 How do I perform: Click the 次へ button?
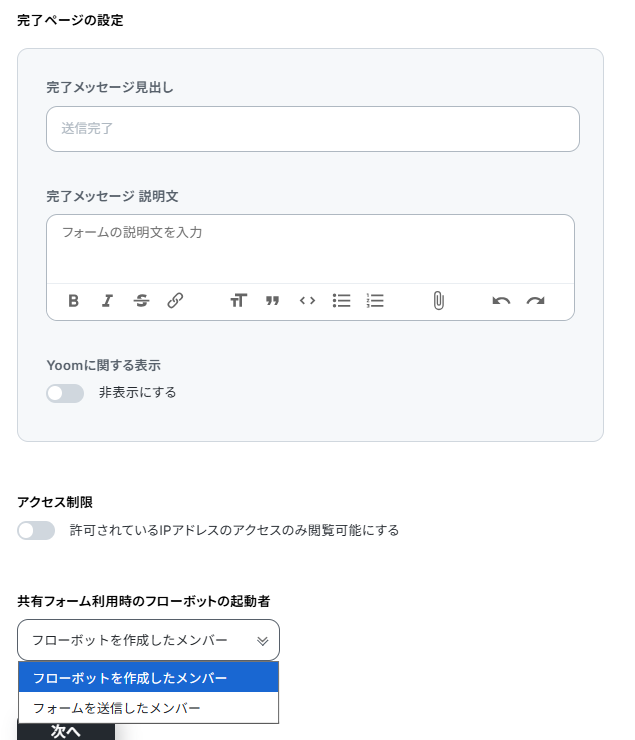pyautogui.click(x=66, y=731)
